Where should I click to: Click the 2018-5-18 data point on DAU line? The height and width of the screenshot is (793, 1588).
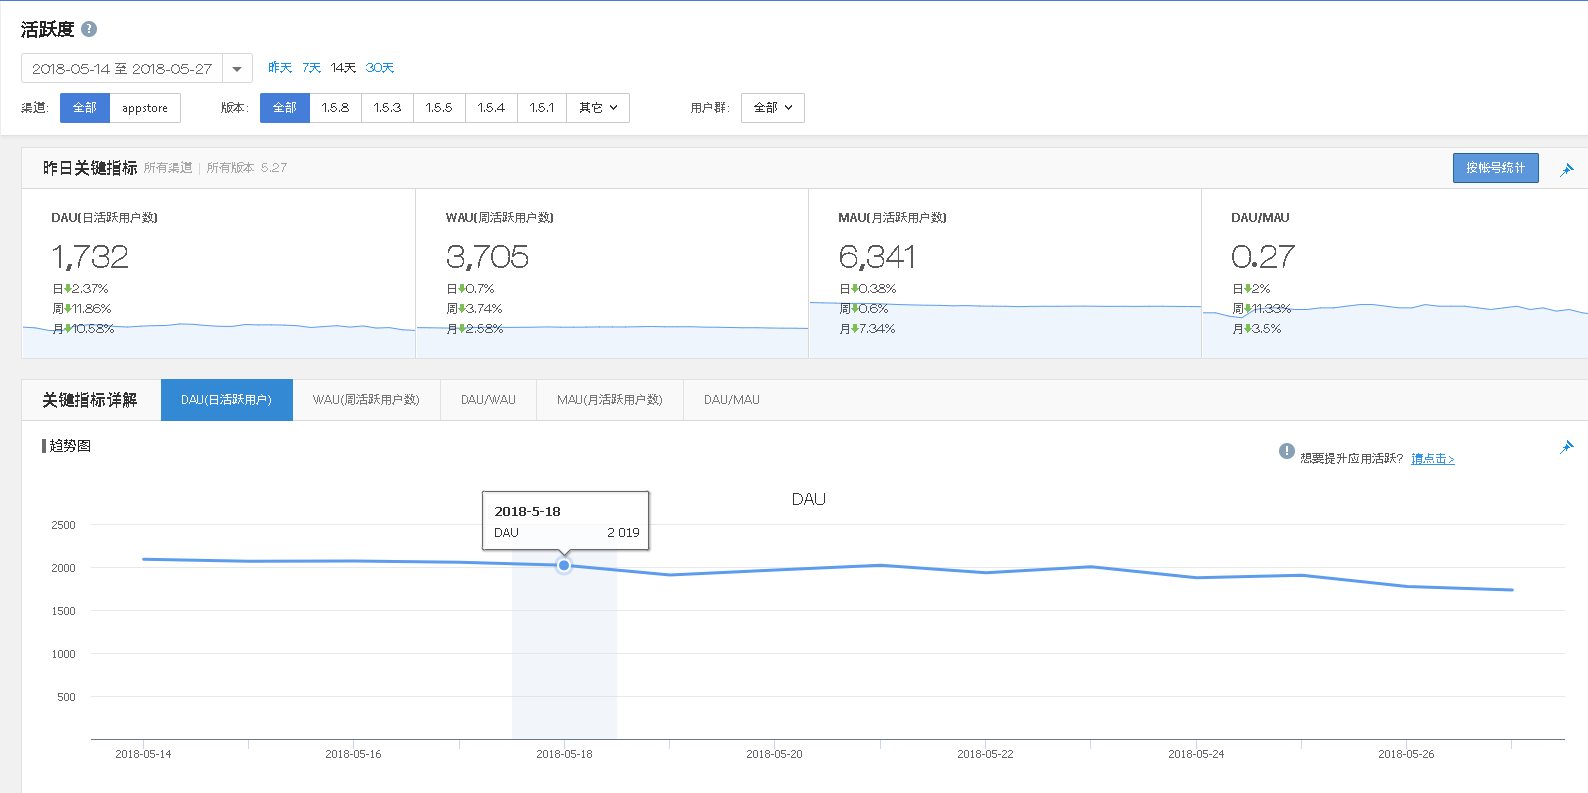point(564,565)
